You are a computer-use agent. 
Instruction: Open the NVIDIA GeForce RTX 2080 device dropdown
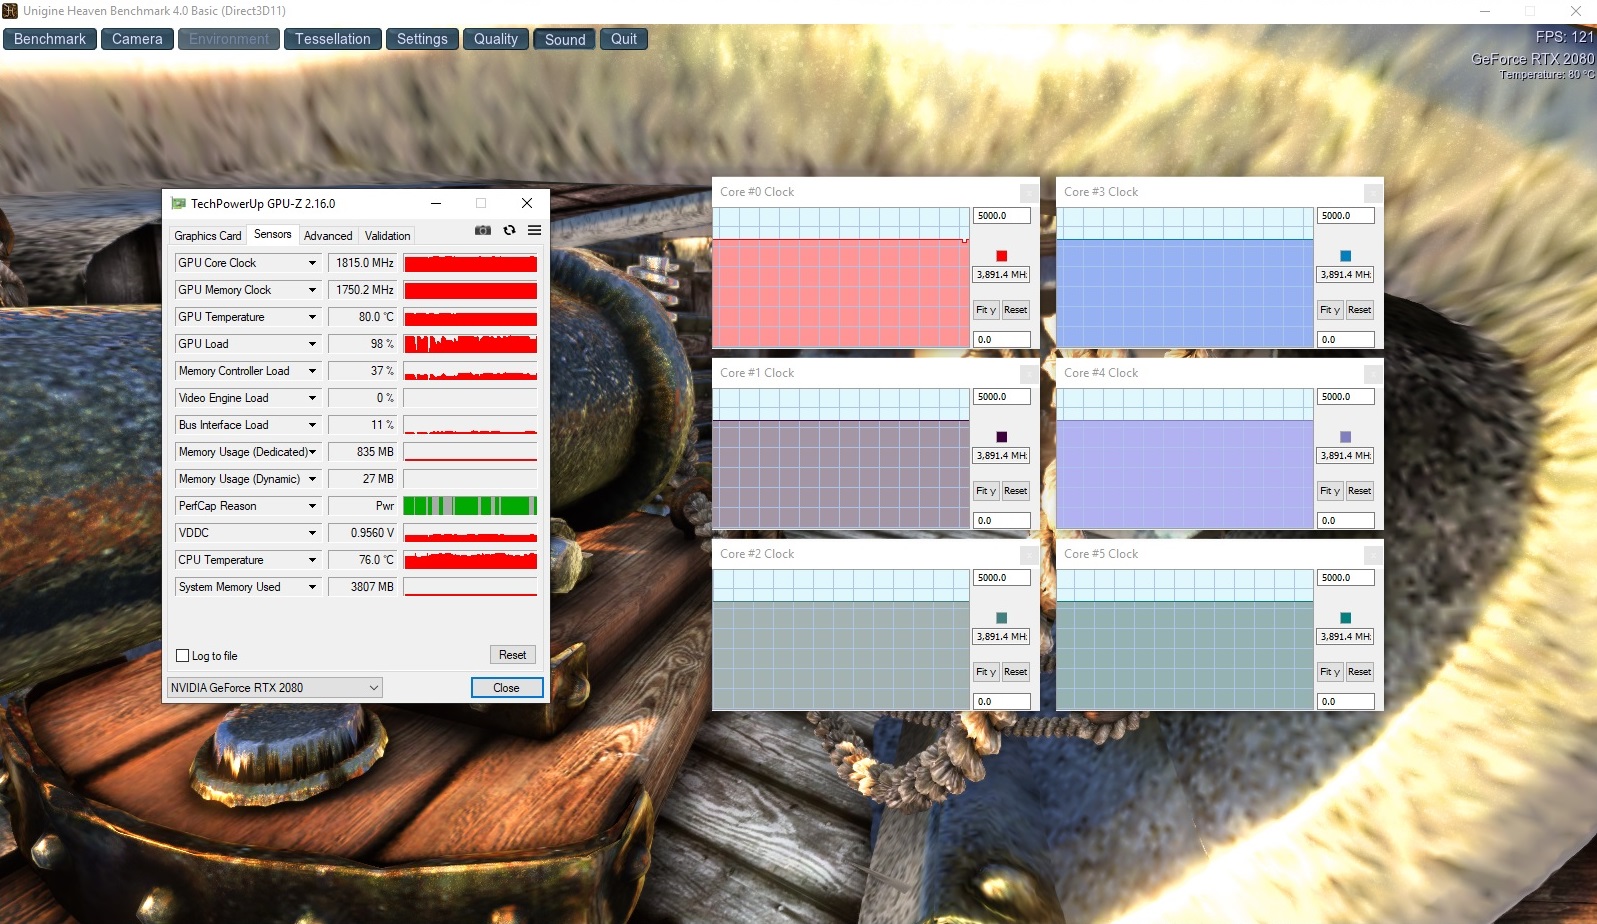coord(274,688)
